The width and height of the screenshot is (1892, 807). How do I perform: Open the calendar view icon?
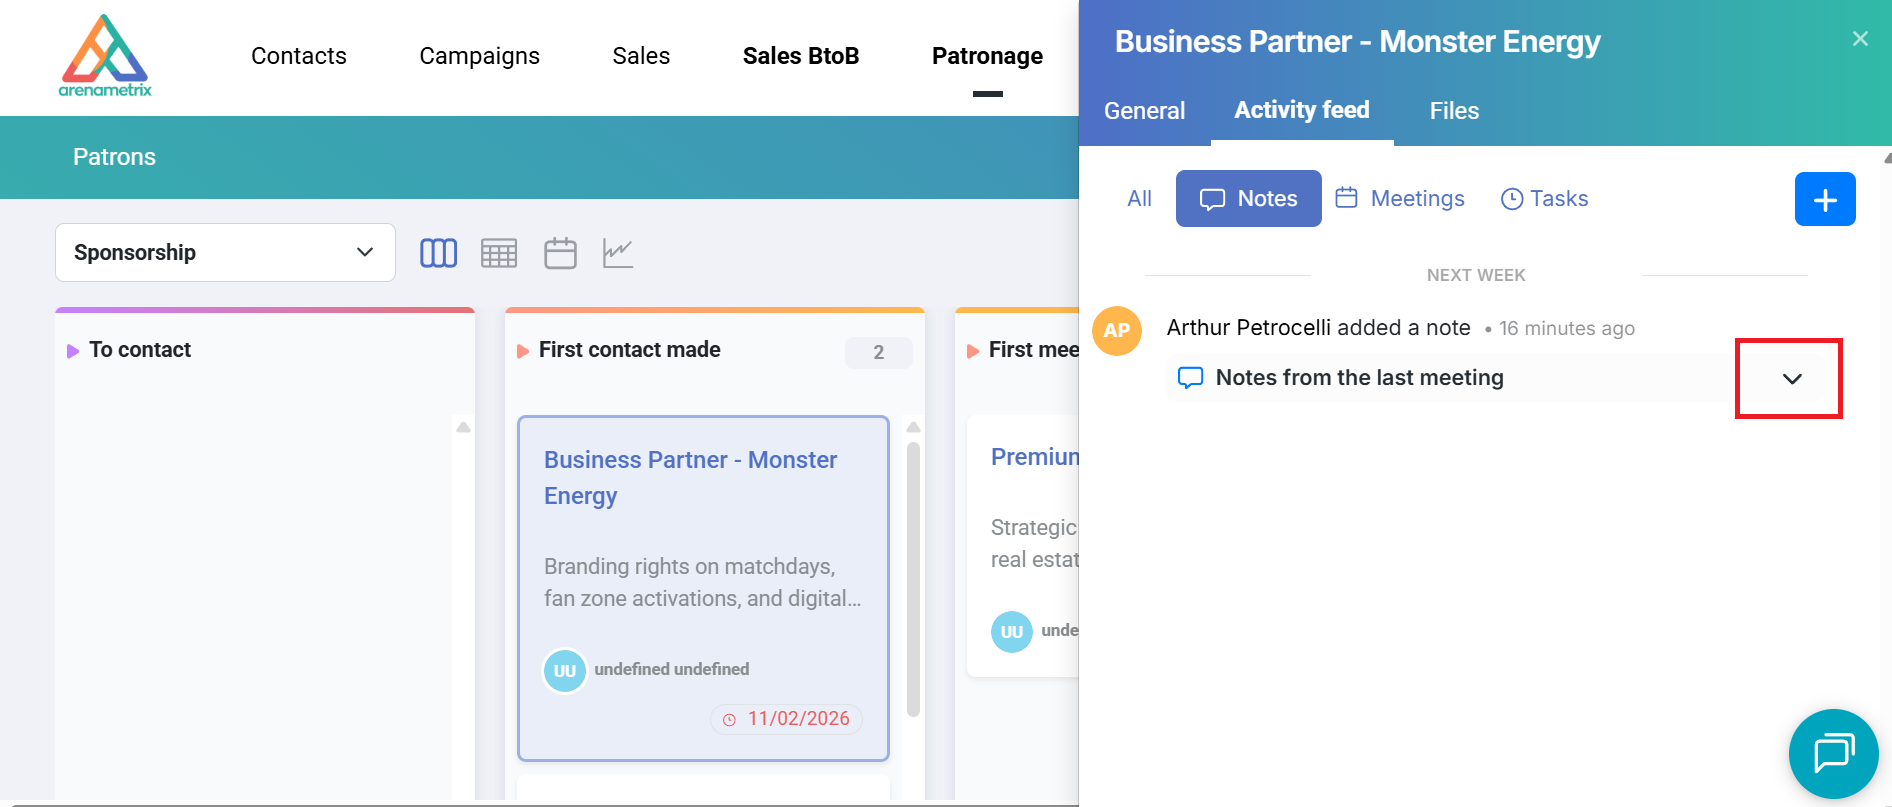560,253
